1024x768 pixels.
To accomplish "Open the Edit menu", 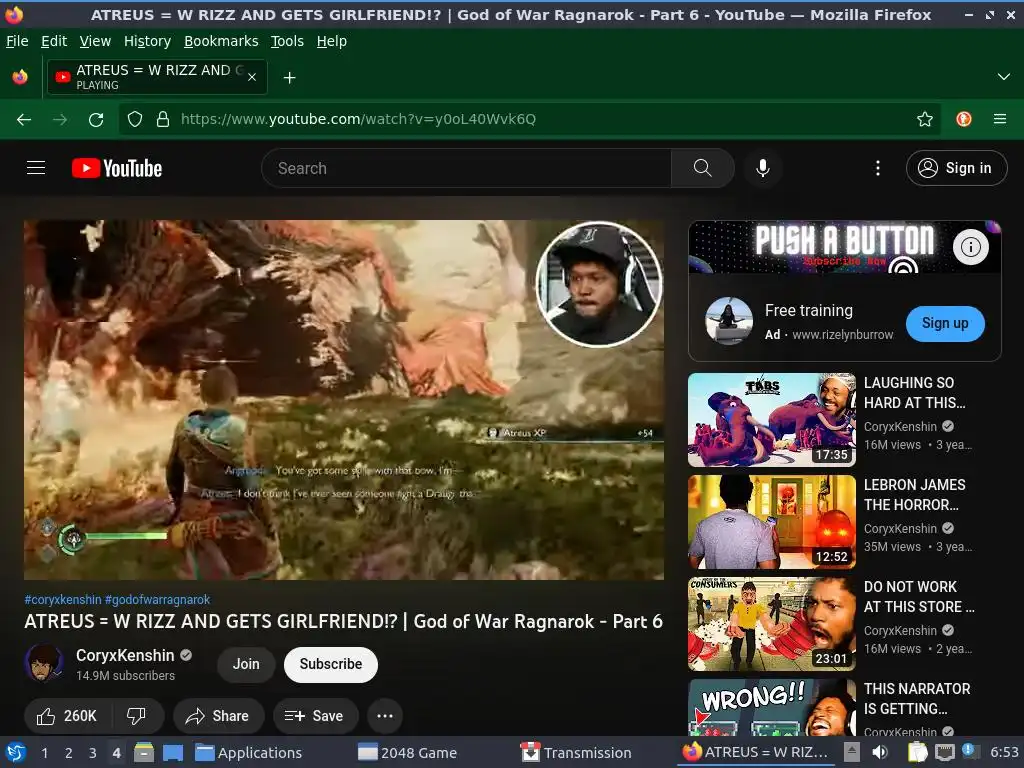I will tap(54, 41).
